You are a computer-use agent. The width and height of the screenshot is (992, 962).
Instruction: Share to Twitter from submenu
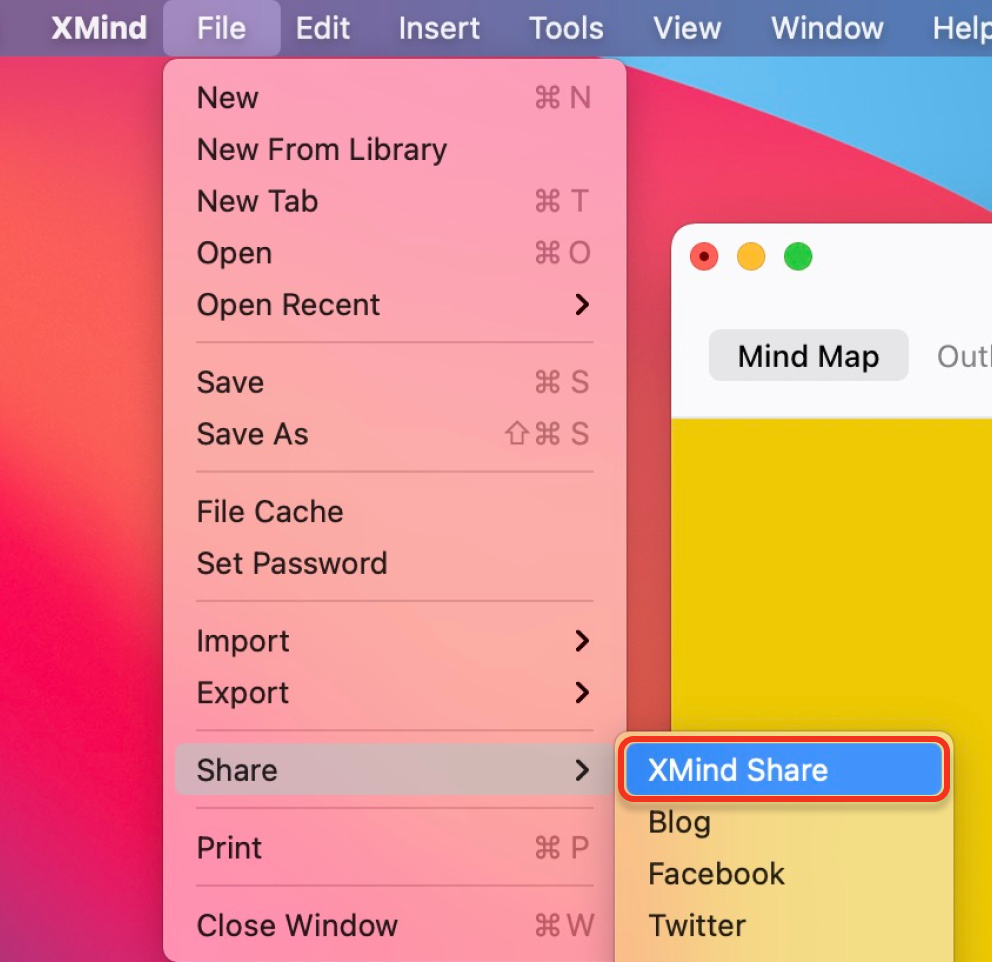[784, 926]
